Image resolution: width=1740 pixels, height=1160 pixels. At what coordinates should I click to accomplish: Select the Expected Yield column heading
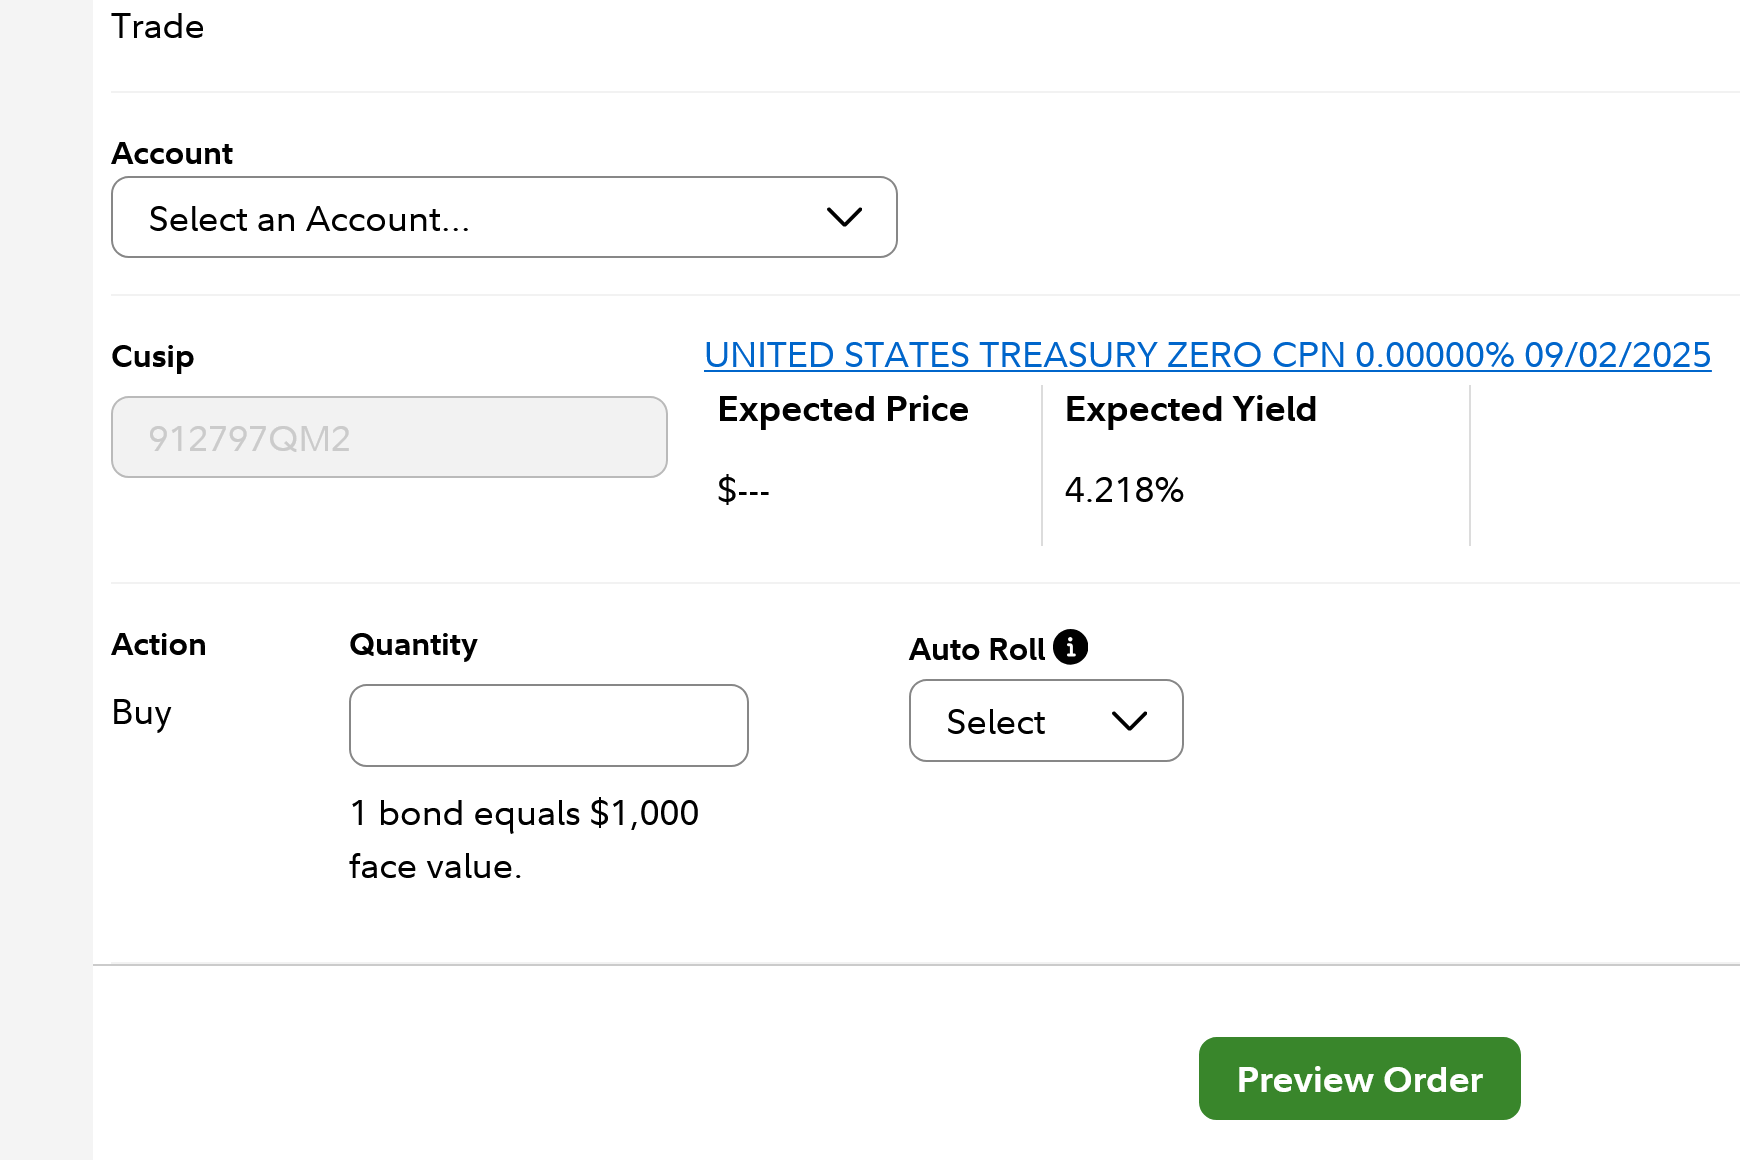[1190, 410]
